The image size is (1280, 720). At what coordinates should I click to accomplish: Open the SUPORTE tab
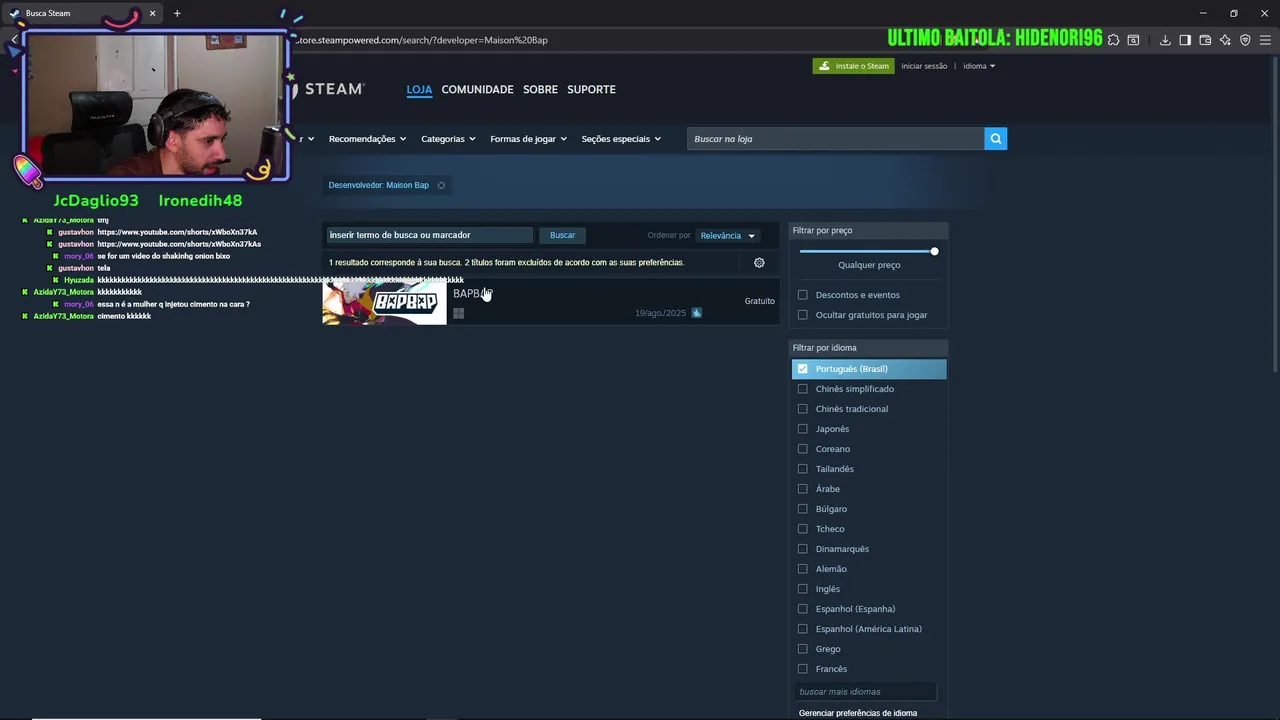(x=591, y=90)
